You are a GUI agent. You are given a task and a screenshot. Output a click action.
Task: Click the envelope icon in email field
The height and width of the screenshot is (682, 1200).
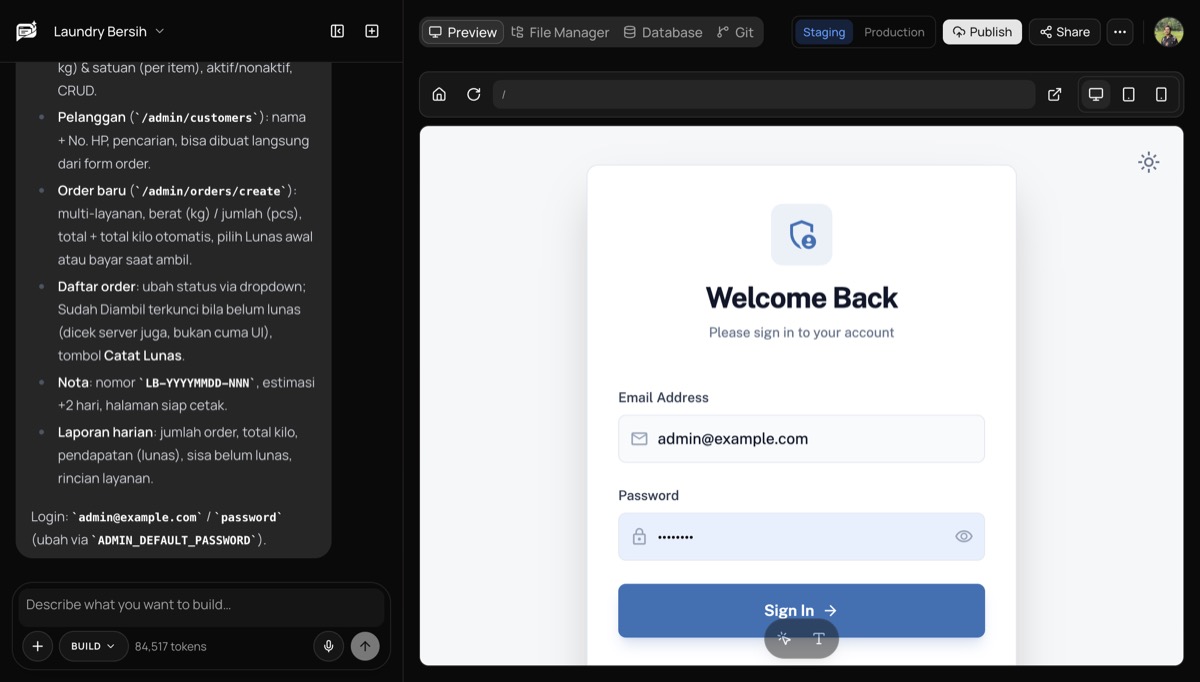(639, 439)
